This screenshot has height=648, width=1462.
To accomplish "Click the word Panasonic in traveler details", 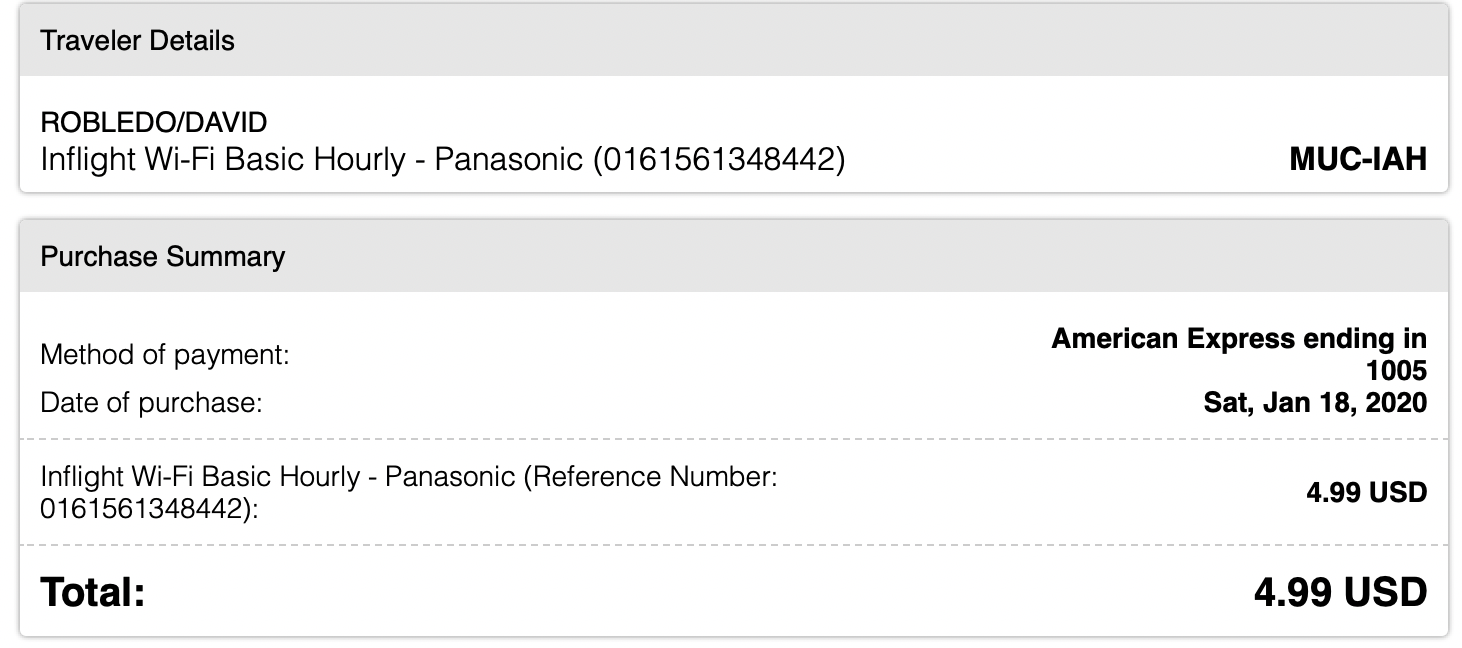I will click(508, 160).
